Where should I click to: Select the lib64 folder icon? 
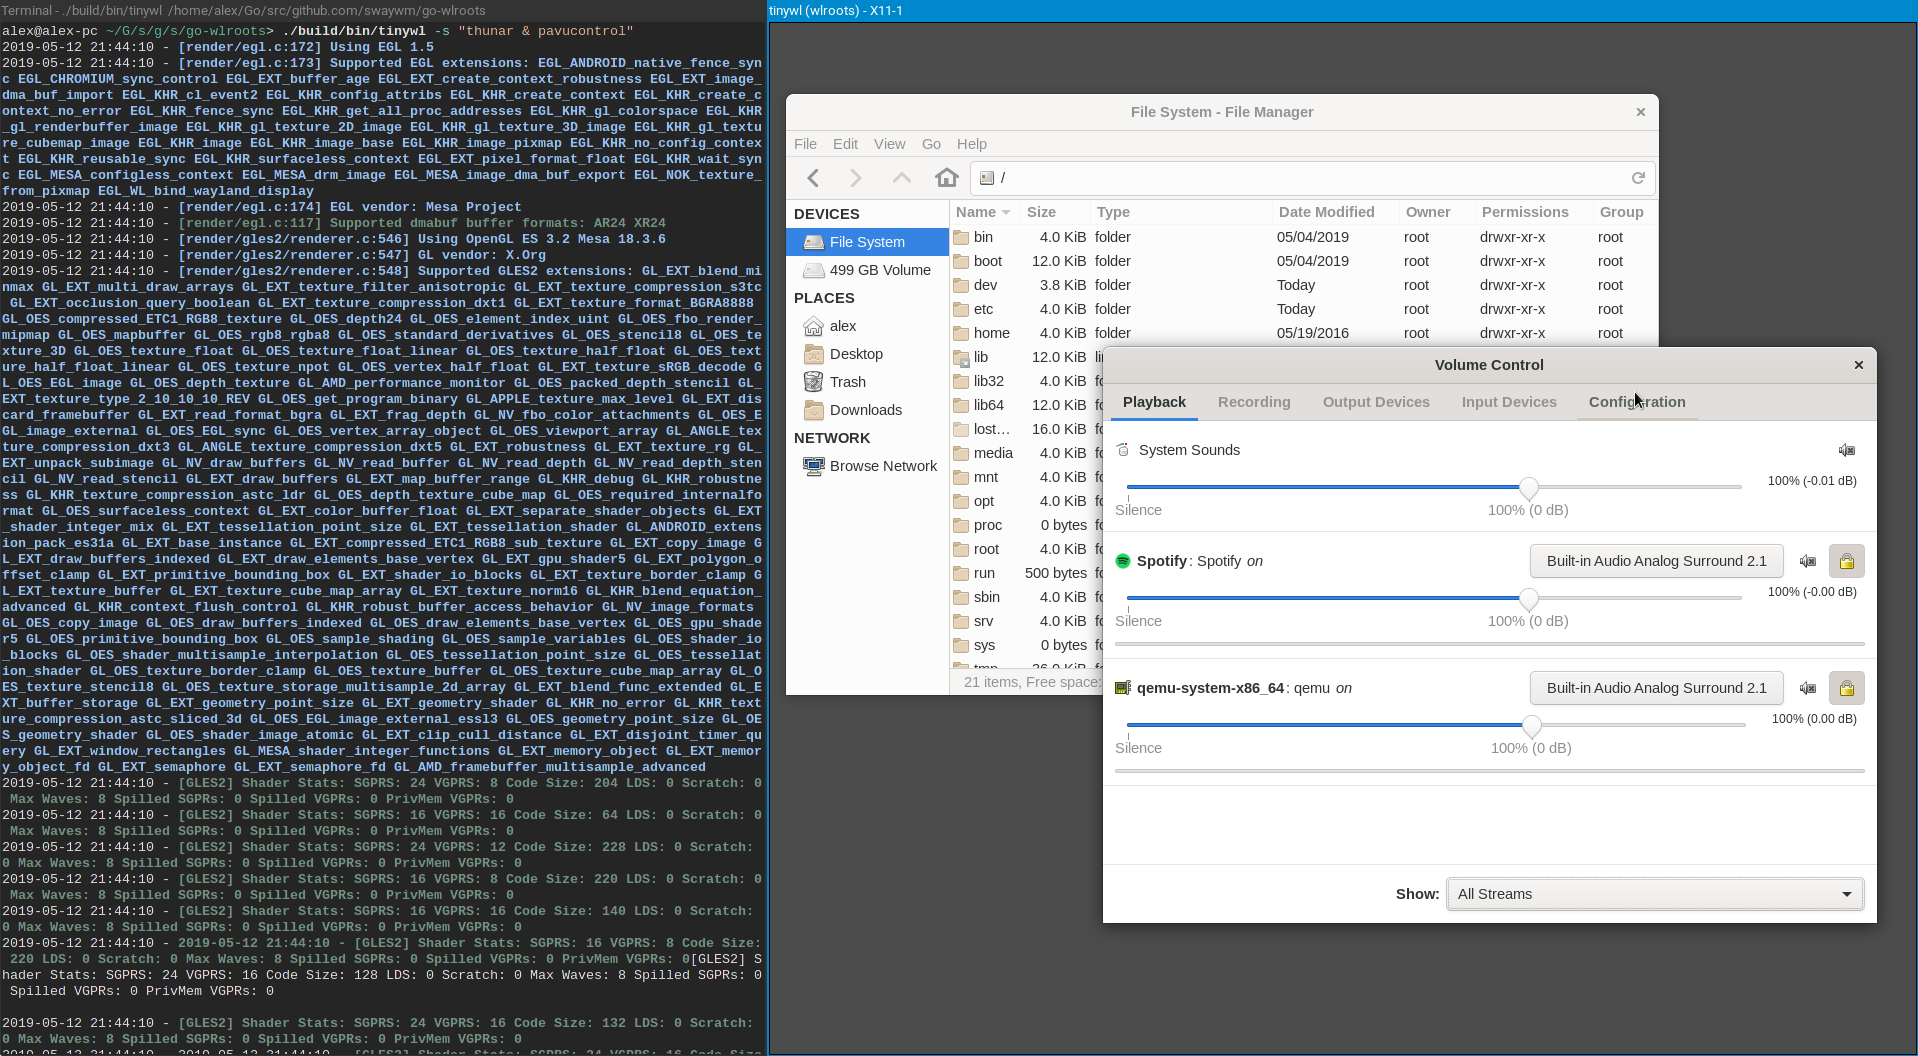click(961, 405)
